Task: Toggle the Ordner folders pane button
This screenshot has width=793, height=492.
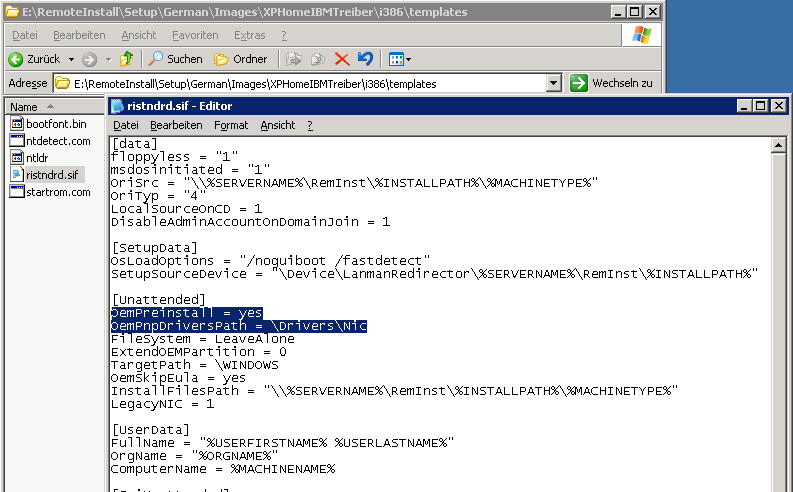Action: click(240, 59)
